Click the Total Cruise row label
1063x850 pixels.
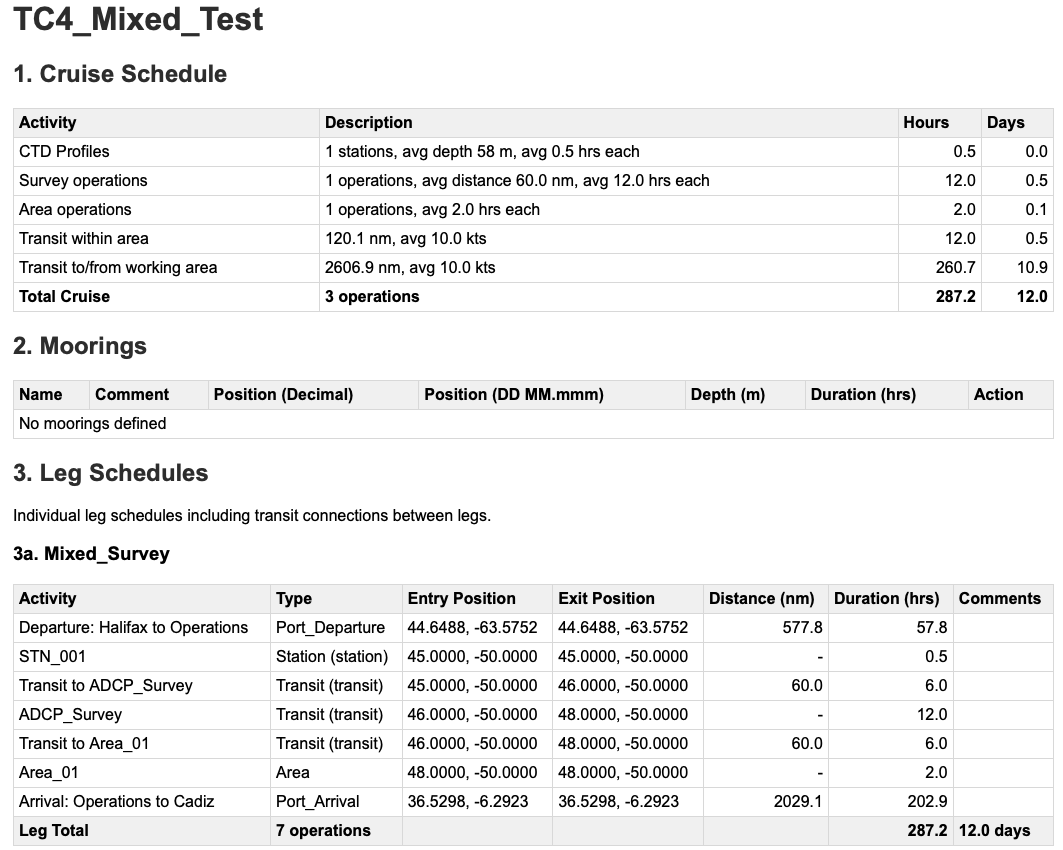point(64,296)
